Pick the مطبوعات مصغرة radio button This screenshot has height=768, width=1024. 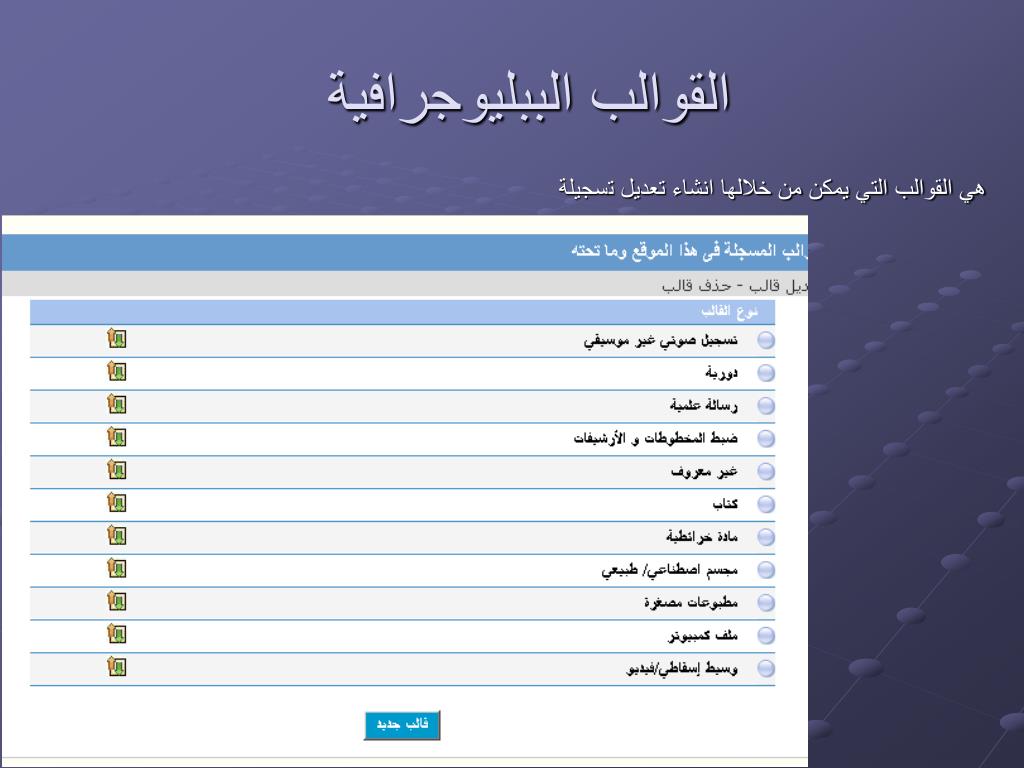[766, 602]
